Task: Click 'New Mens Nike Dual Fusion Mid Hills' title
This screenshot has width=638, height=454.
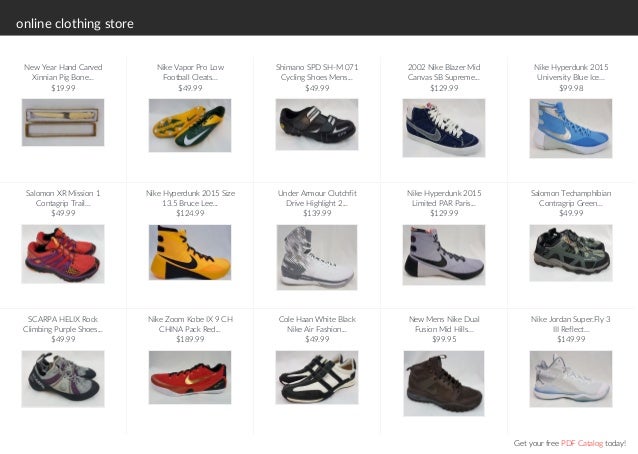Action: pyautogui.click(x=444, y=324)
